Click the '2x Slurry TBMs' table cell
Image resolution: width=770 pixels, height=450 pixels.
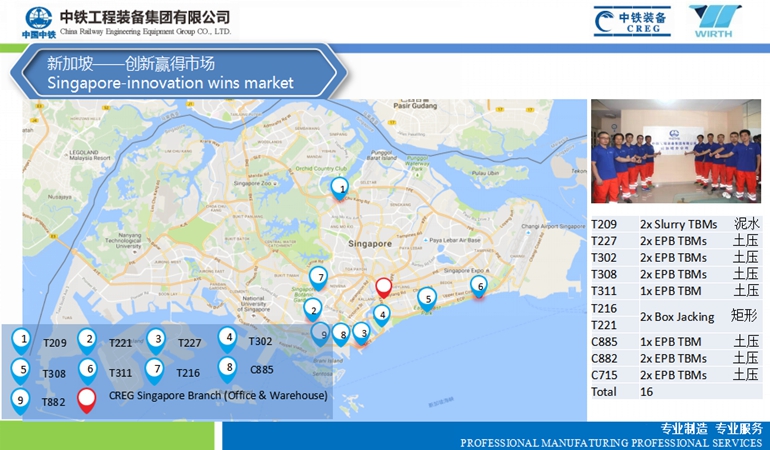(678, 225)
